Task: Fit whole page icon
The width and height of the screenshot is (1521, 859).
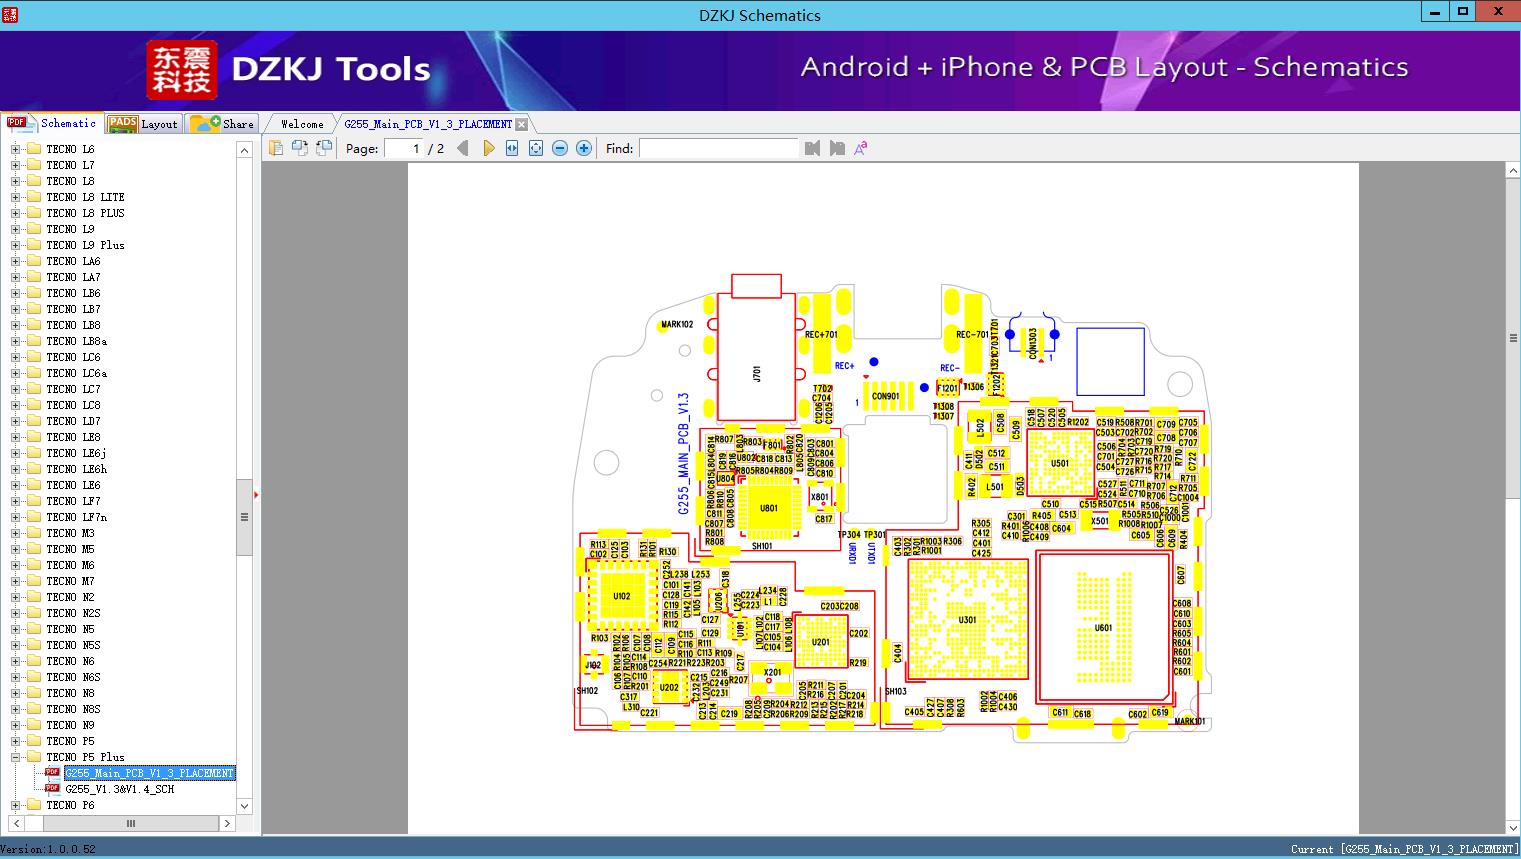Action: click(536, 148)
